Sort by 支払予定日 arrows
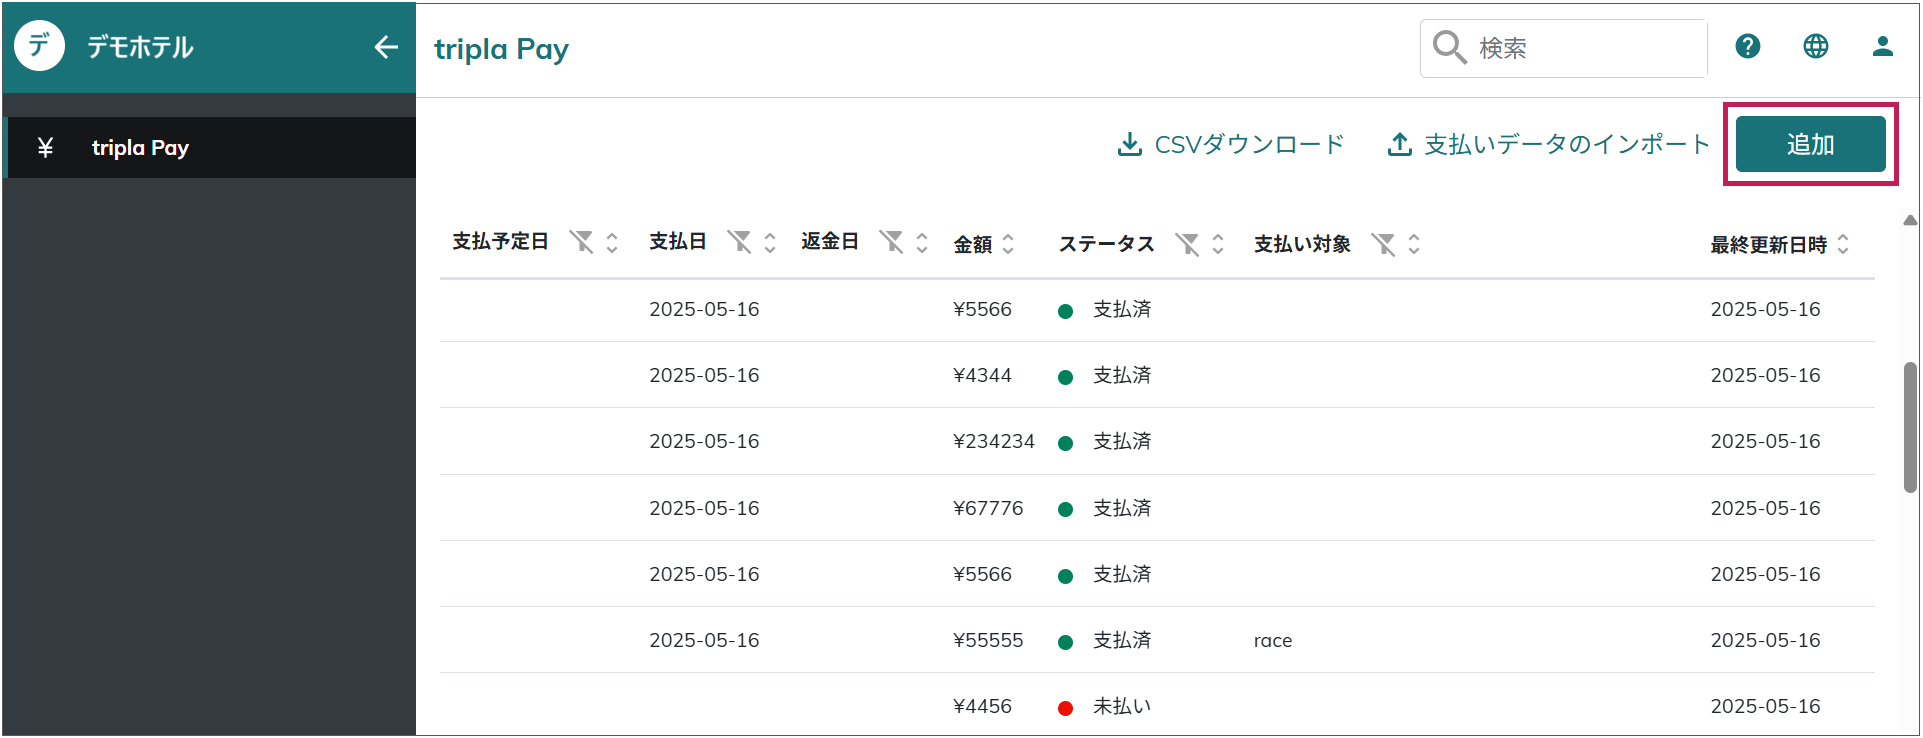 point(612,243)
